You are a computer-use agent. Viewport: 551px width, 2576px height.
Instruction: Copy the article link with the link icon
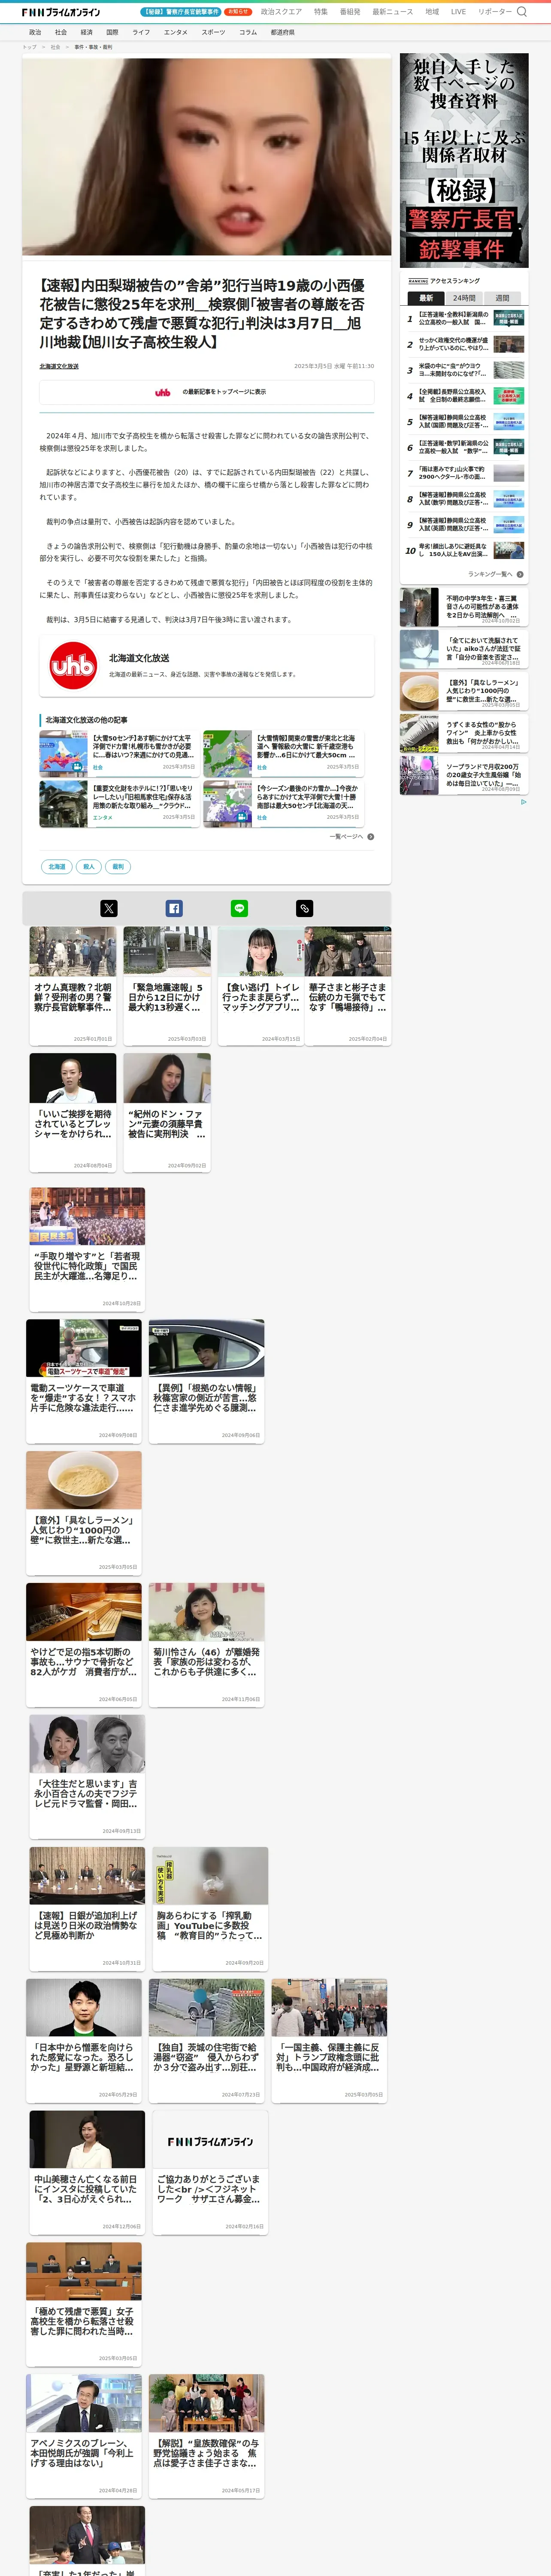pos(305,908)
